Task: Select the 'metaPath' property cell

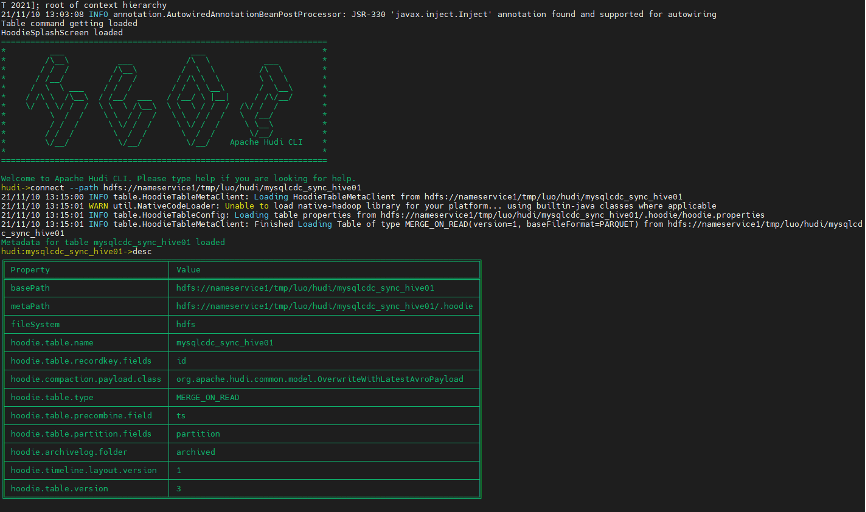Action: [86, 307]
